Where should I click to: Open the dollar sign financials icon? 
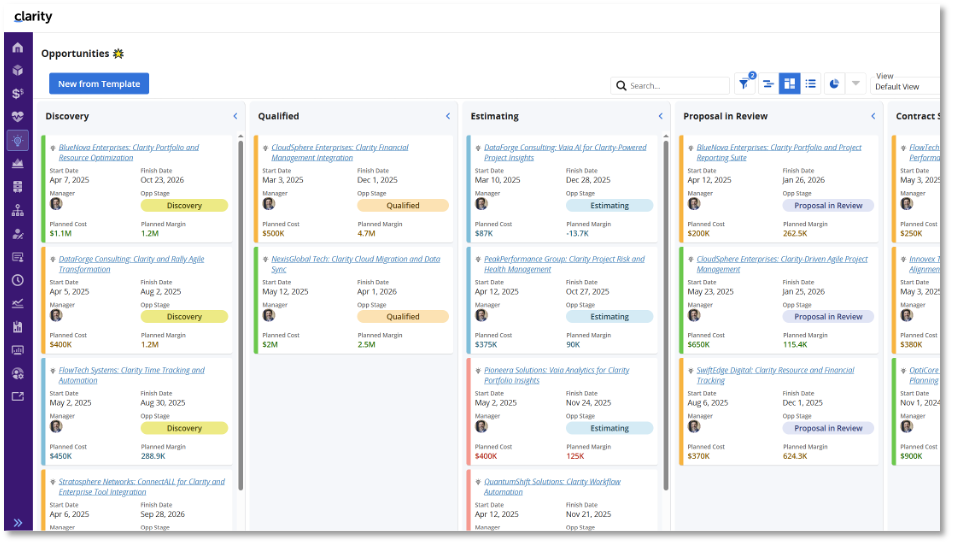click(17, 93)
